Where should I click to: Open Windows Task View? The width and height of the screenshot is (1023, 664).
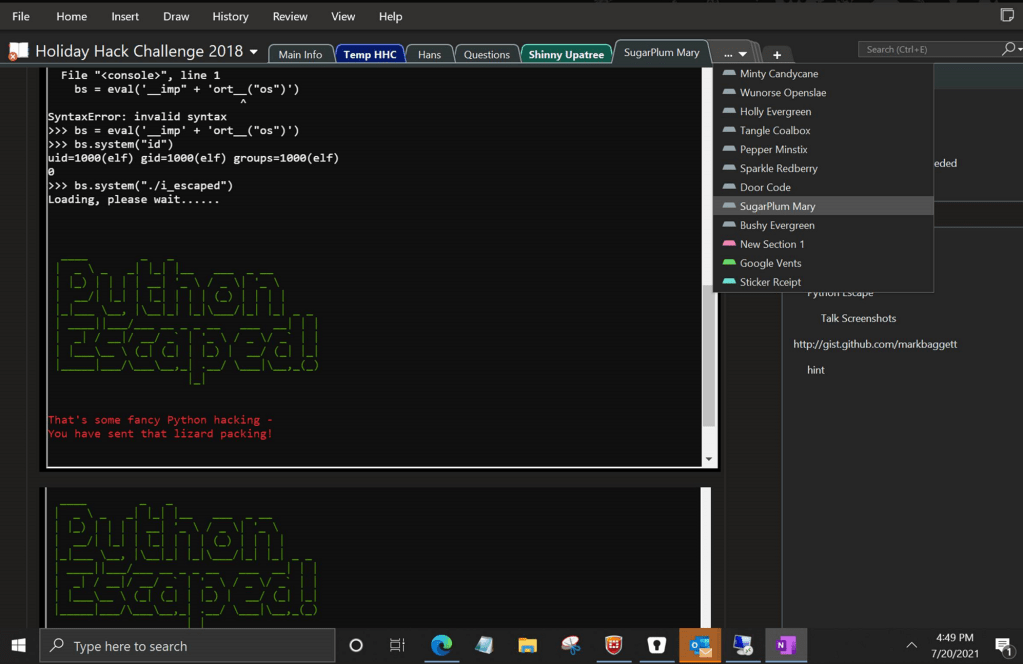[x=397, y=645]
